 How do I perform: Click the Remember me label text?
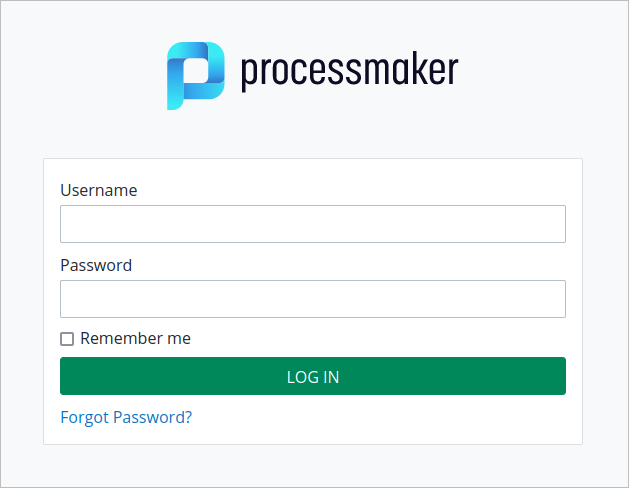coord(135,339)
